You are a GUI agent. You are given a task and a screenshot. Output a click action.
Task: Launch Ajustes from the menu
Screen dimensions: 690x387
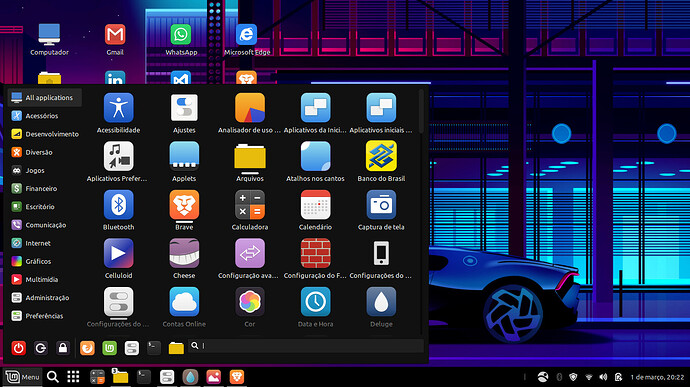[184, 113]
